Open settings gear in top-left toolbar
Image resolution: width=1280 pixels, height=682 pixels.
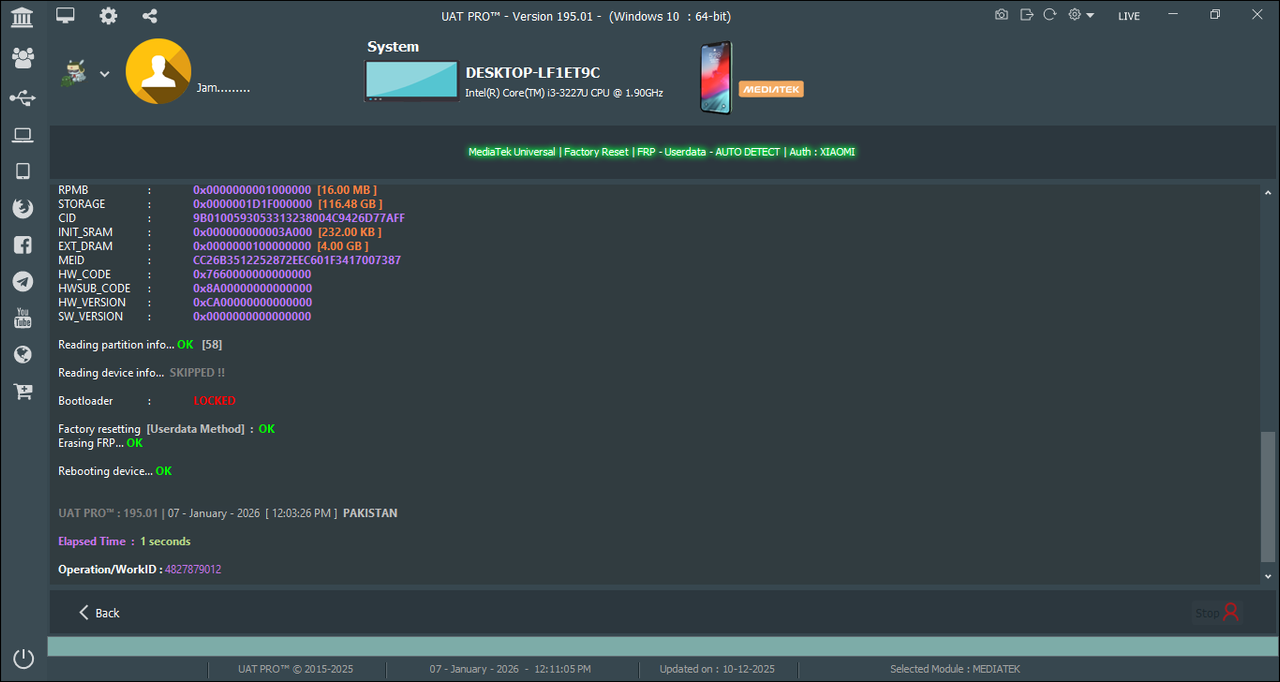108,15
